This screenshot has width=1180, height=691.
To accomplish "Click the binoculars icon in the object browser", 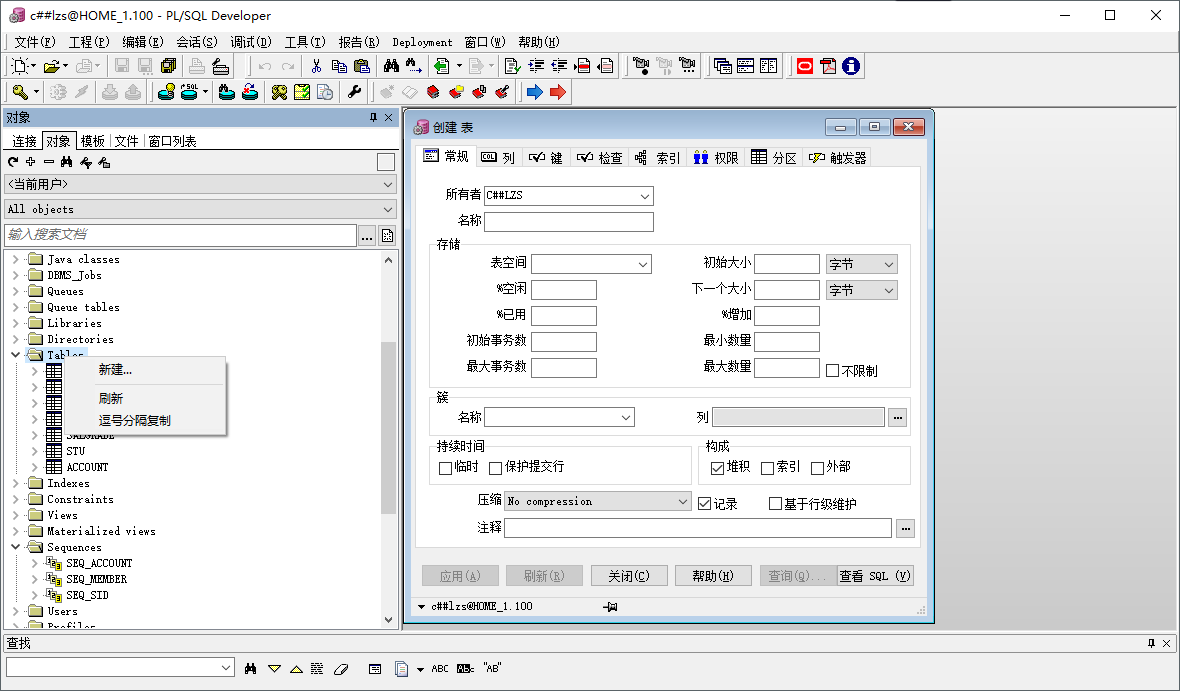I will [66, 162].
